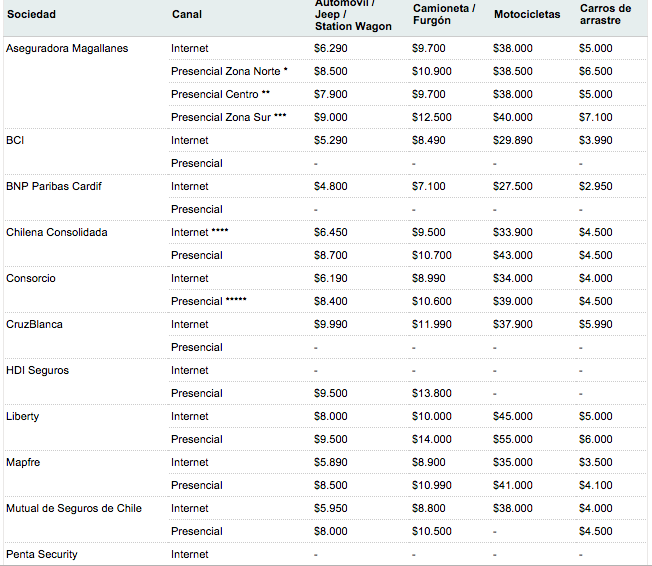Screen dimensions: 652x566
Task: Click the $14.000 camioneta price
Action: [x=432, y=439]
